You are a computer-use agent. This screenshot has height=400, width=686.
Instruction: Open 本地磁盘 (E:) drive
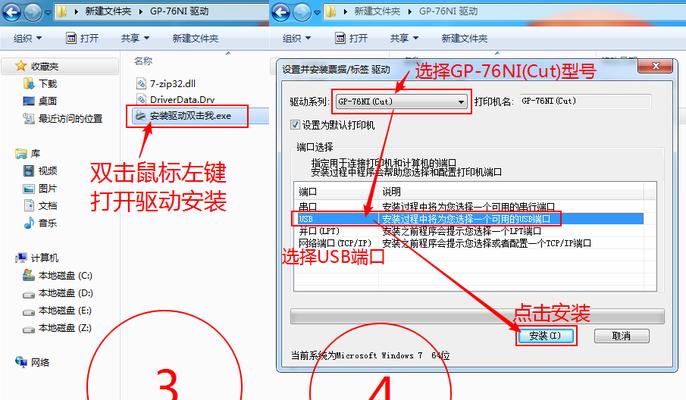57,311
